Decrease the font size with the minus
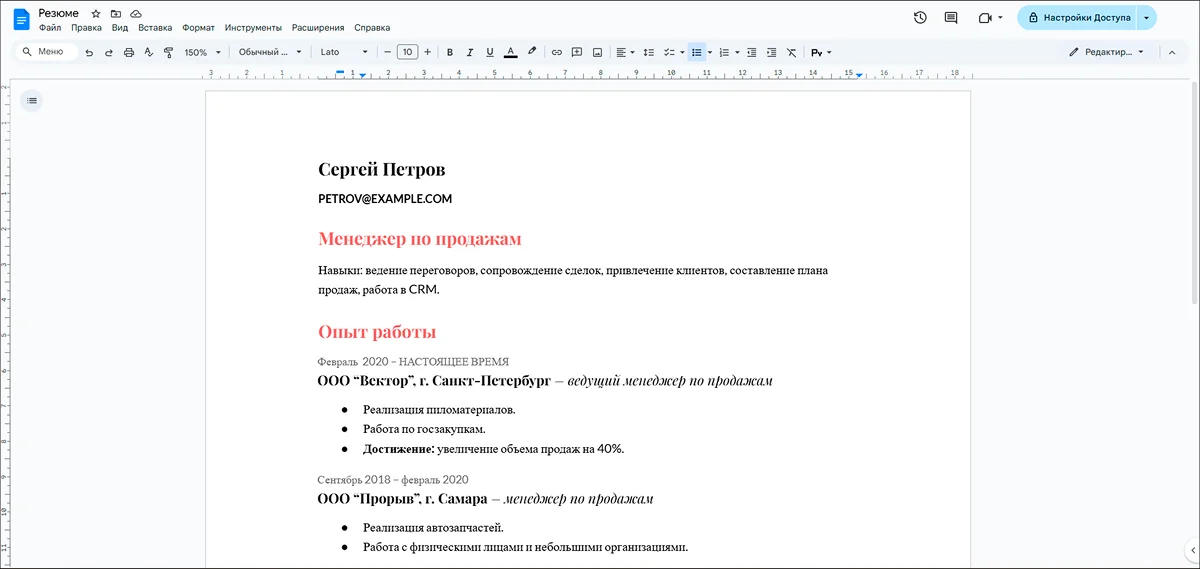 (386, 52)
